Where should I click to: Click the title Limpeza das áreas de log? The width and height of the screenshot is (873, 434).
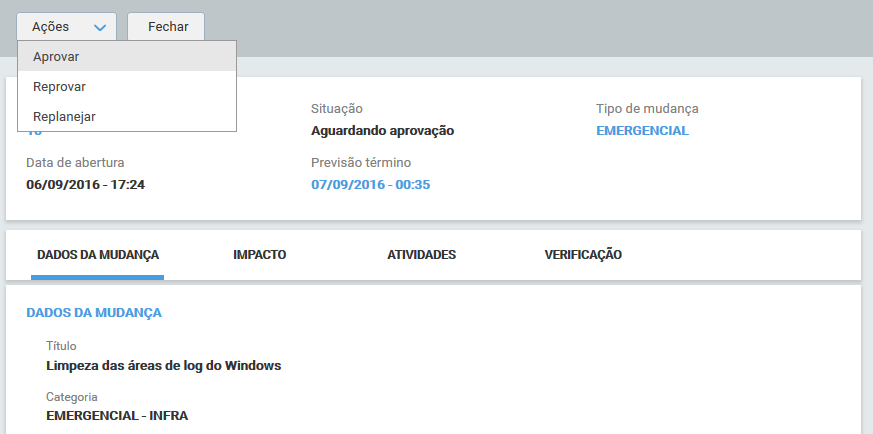click(x=164, y=366)
